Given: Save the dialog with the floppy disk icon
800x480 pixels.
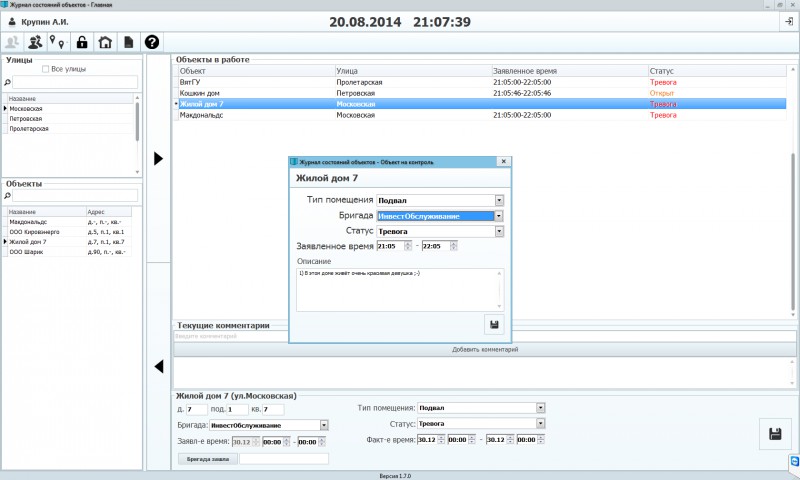Looking at the screenshot, I should tap(494, 324).
